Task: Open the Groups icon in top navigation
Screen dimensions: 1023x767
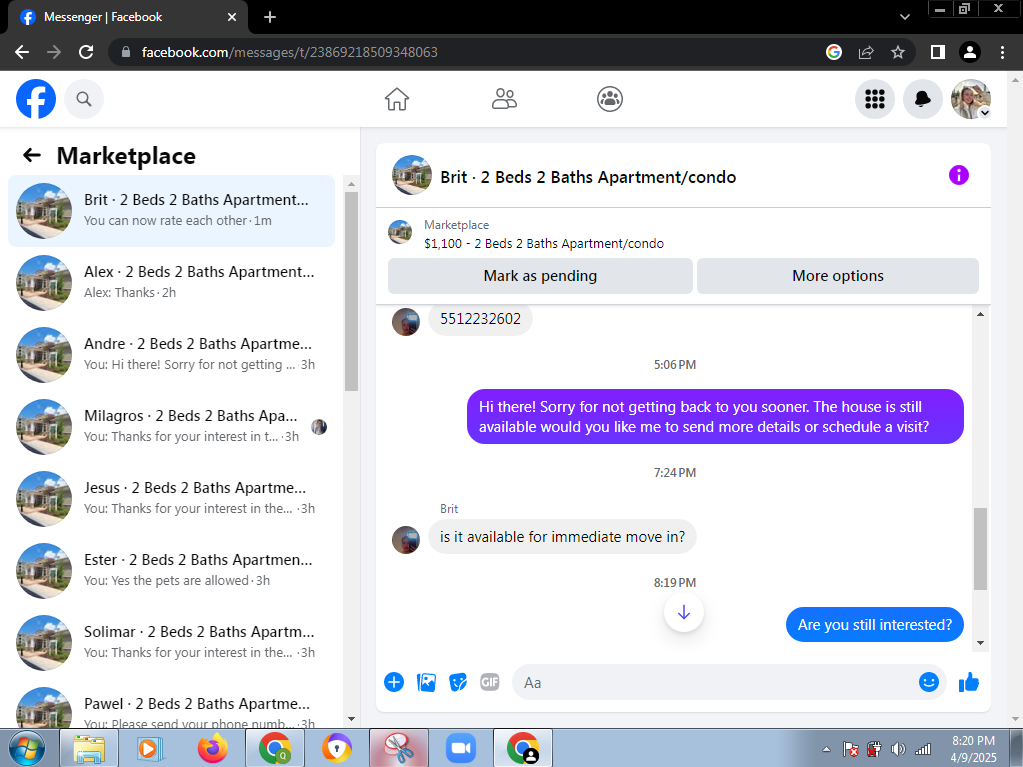Action: pos(610,99)
